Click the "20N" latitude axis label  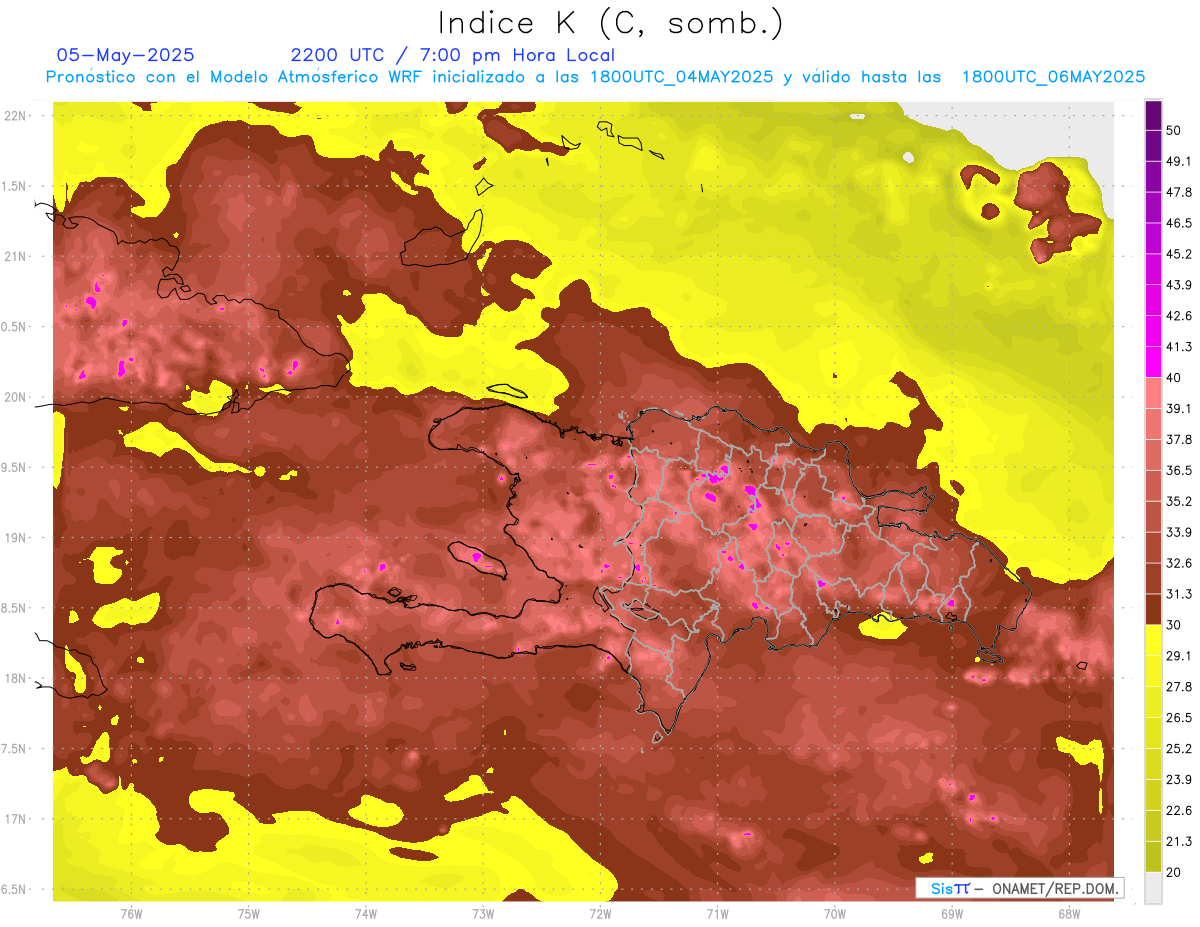tap(15, 397)
